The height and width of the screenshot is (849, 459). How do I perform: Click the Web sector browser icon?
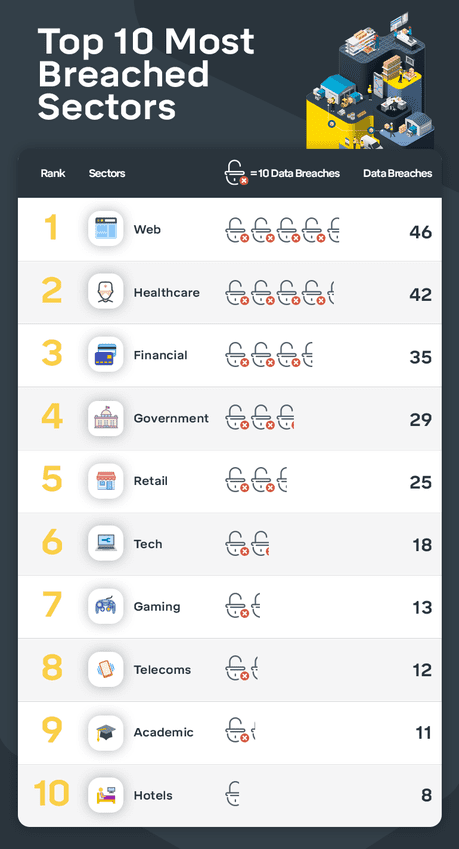106,228
